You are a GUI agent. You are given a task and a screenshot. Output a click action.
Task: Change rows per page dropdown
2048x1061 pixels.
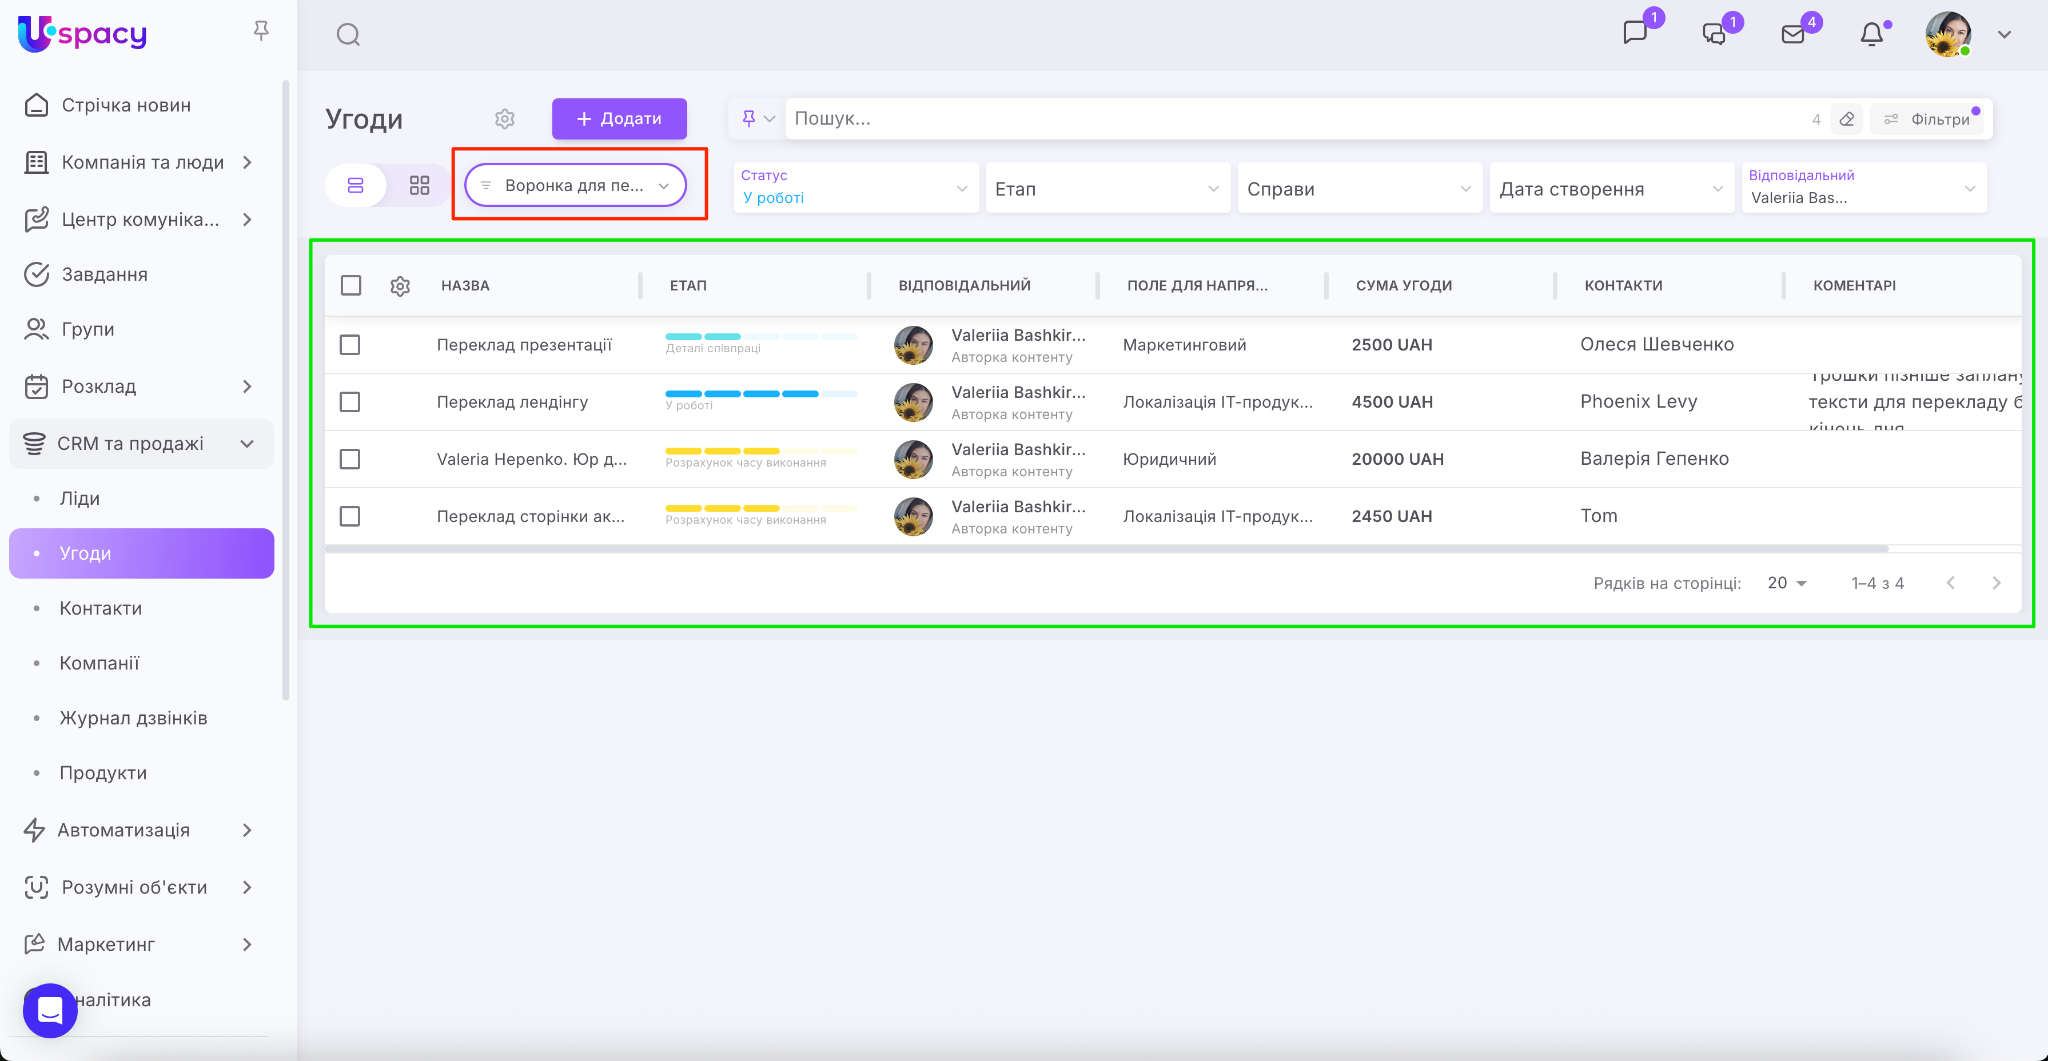(1786, 583)
